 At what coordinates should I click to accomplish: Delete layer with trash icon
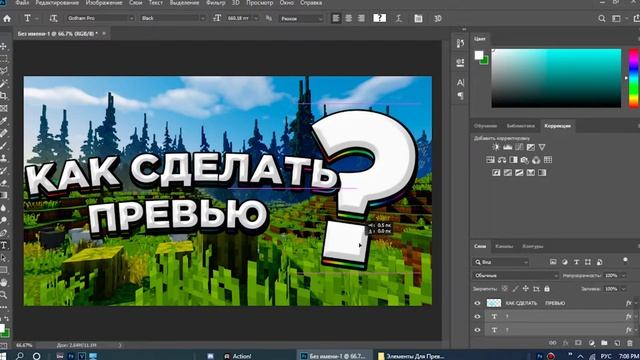pos(629,343)
